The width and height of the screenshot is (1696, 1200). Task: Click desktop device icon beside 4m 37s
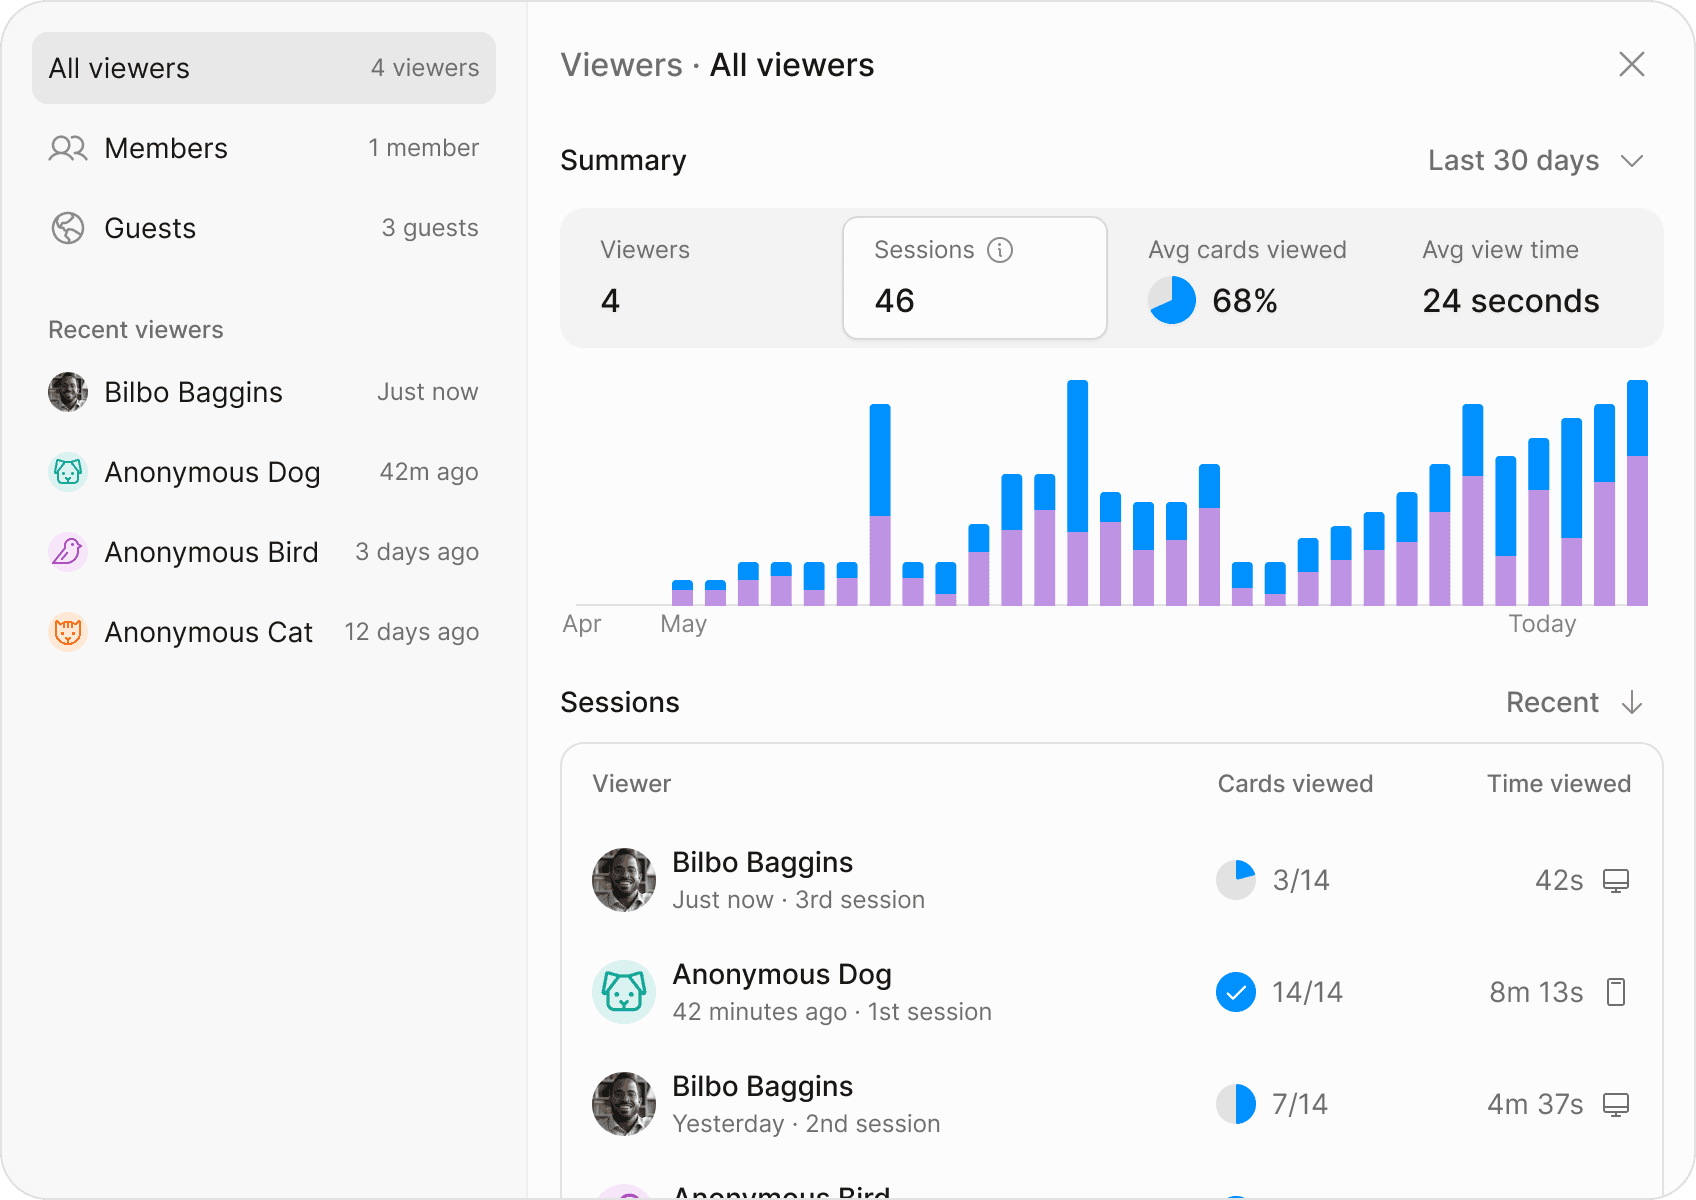(1616, 1104)
